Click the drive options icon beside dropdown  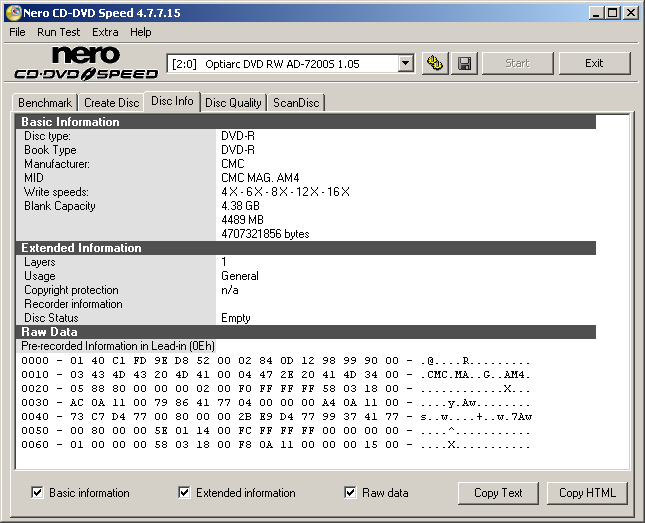pyautogui.click(x=435, y=64)
